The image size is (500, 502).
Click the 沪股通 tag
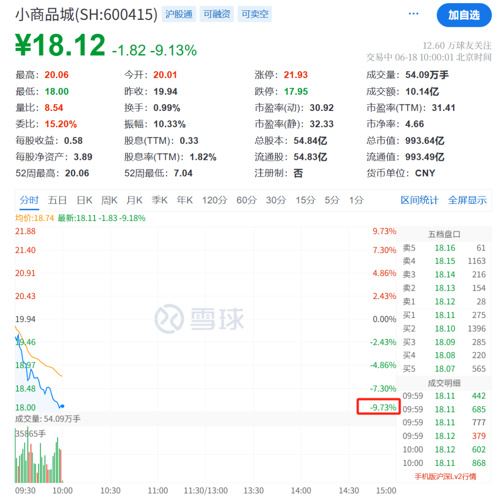[179, 14]
